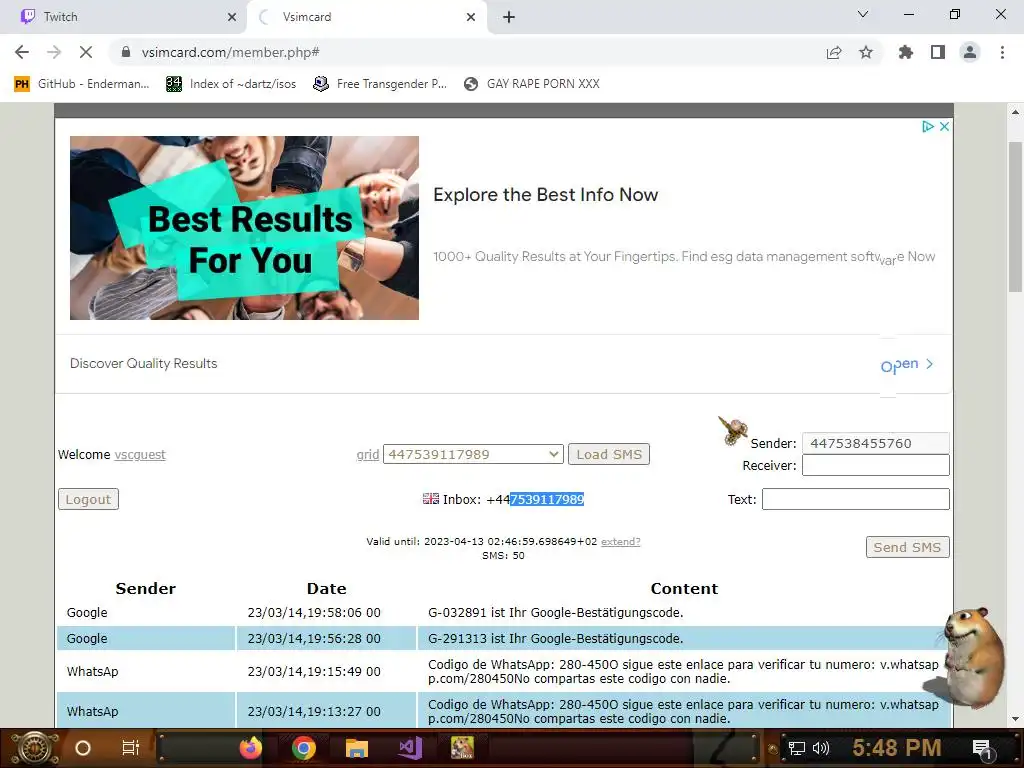Viewport: 1024px width, 768px height.
Task: Open the Chrome profile avatar
Action: 970,52
